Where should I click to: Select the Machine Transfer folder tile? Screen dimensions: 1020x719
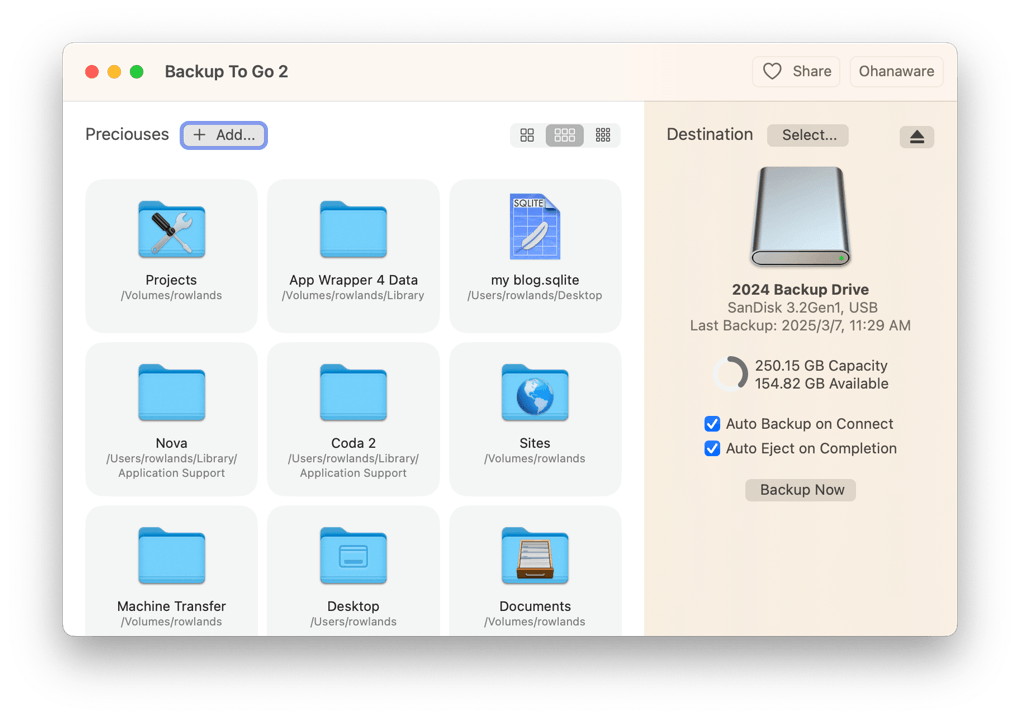coord(171,570)
